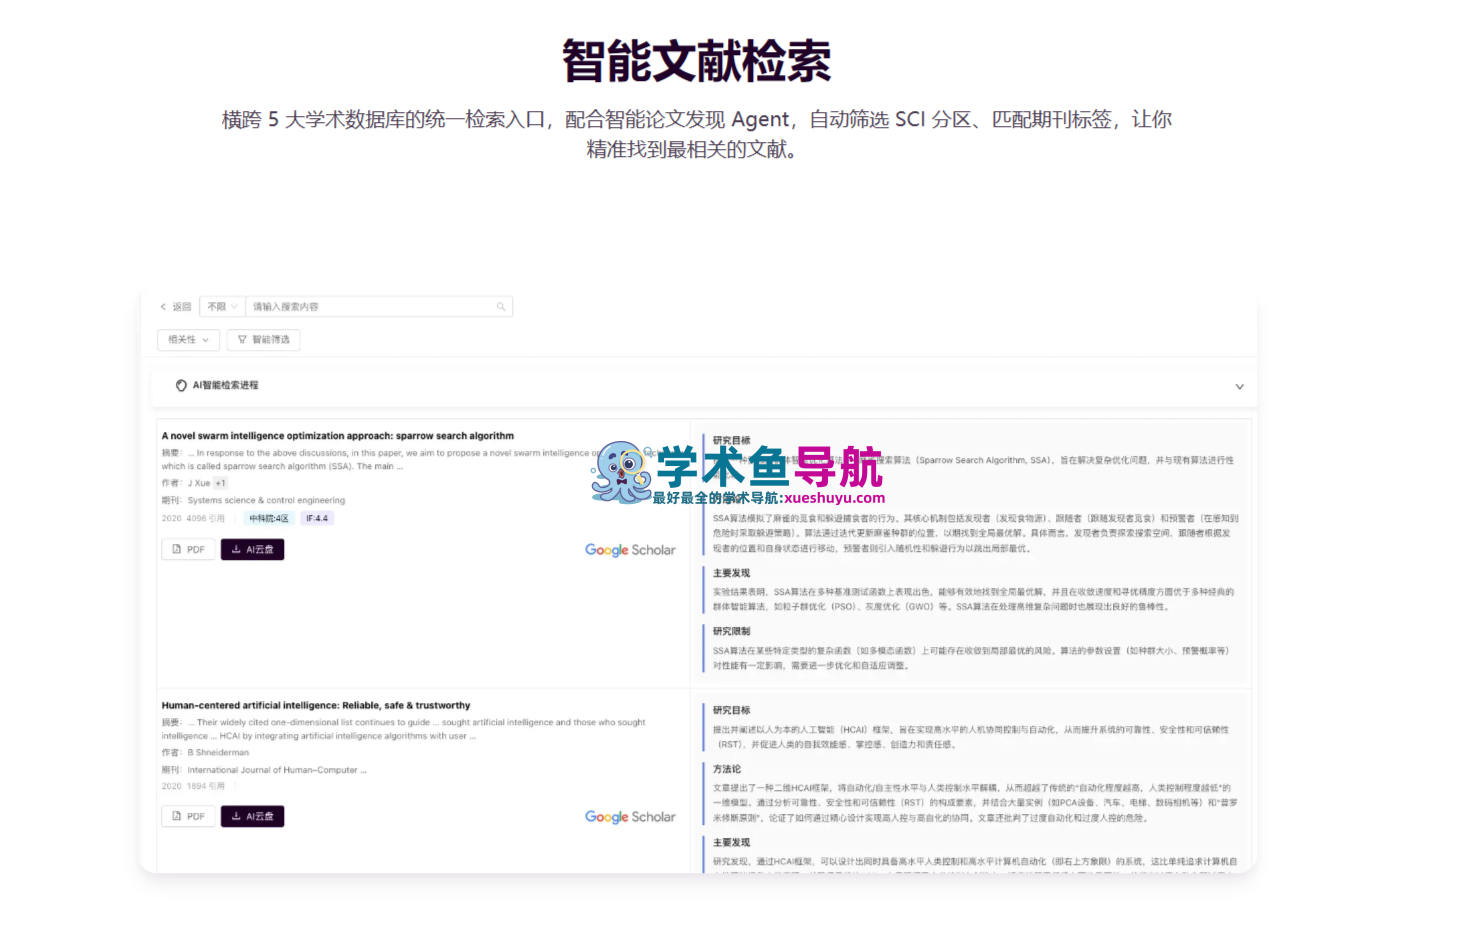The width and height of the screenshot is (1476, 946).
Task: Expand the +1 author list on sparrow paper
Action: pos(219,482)
